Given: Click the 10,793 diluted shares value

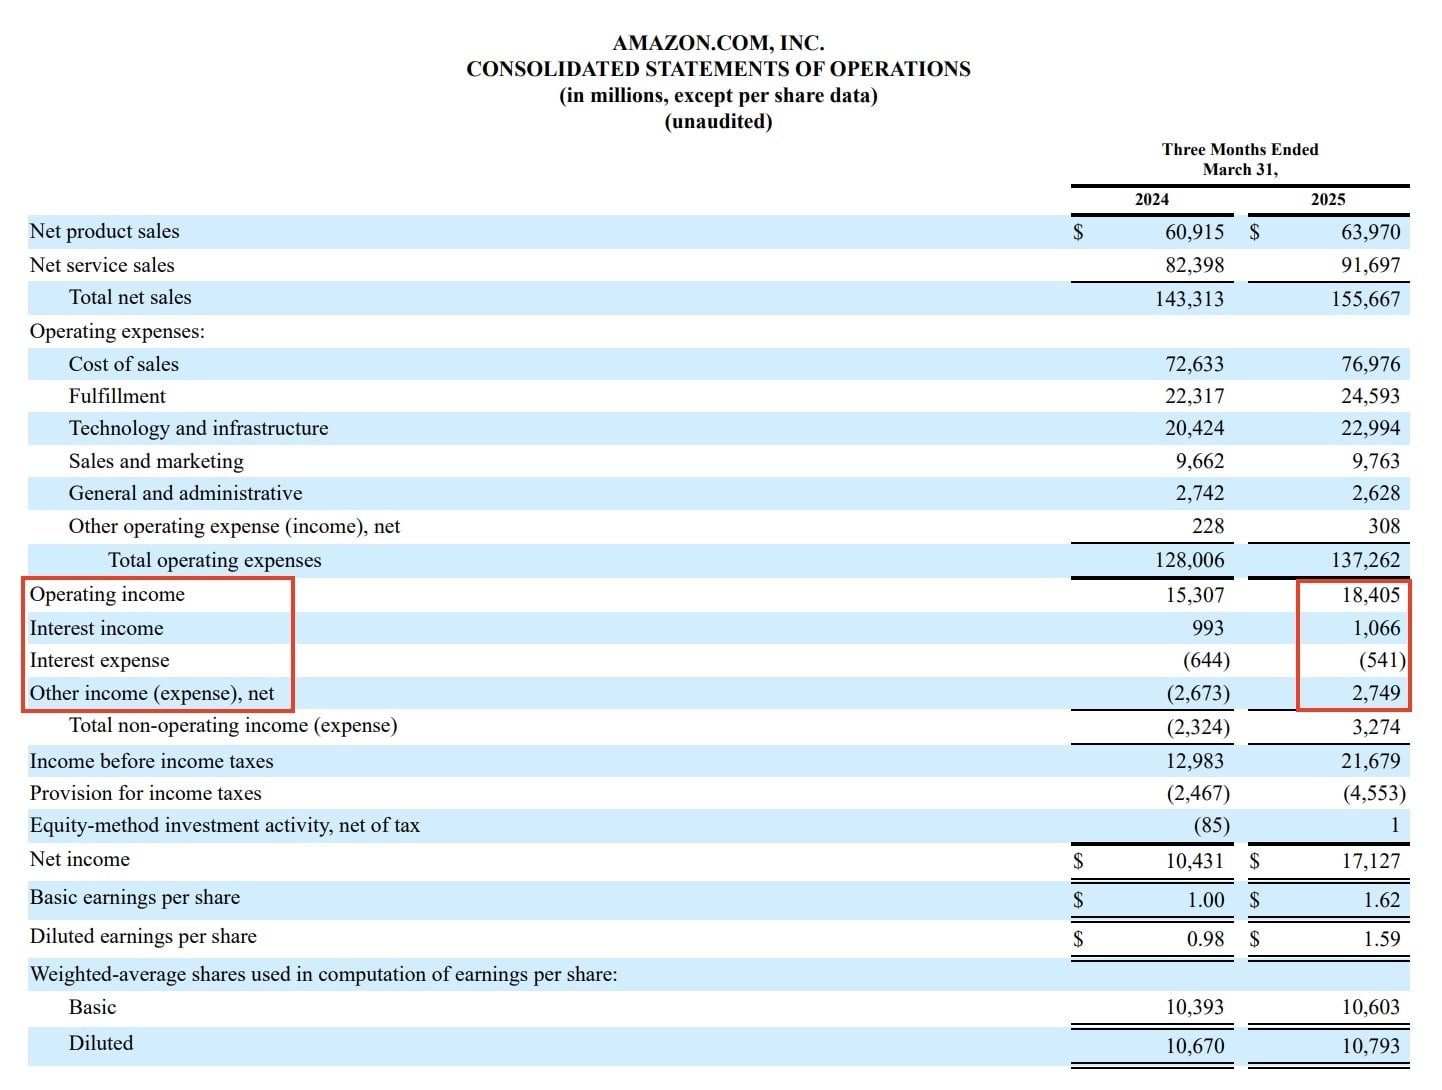Looking at the screenshot, I should [1370, 1046].
